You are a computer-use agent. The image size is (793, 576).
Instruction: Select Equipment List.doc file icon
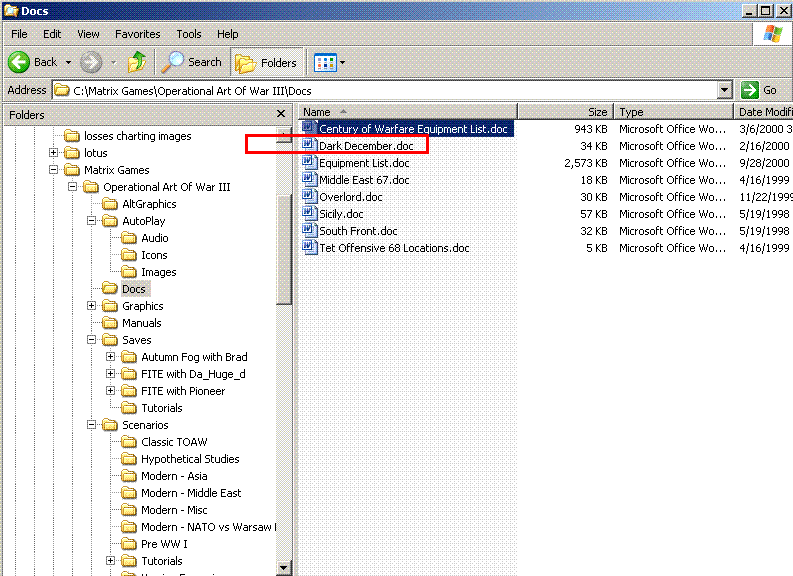pos(309,162)
